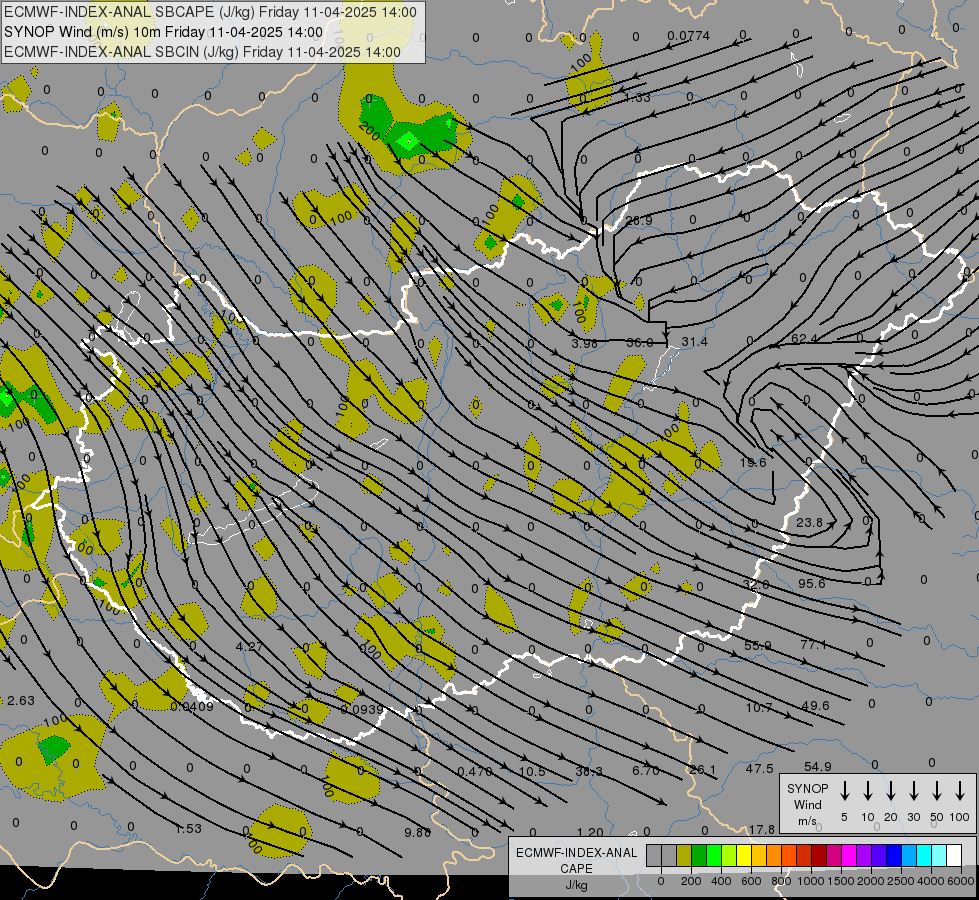Click the wind legend arrow for 10 m/s
979x900 pixels.
[x=868, y=791]
